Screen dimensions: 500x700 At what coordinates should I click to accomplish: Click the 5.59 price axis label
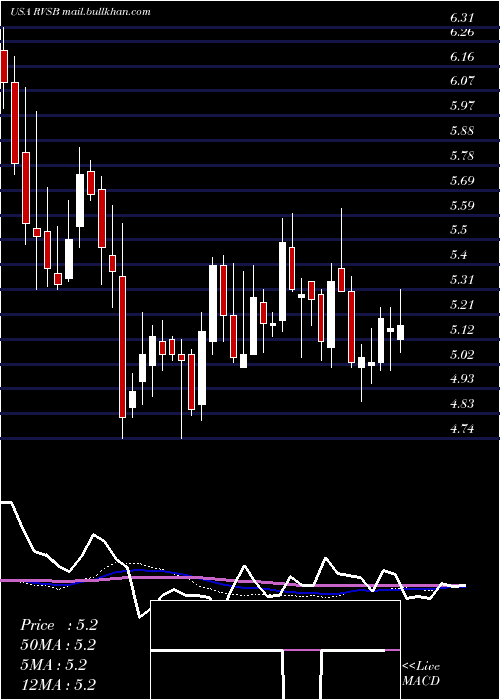click(462, 206)
